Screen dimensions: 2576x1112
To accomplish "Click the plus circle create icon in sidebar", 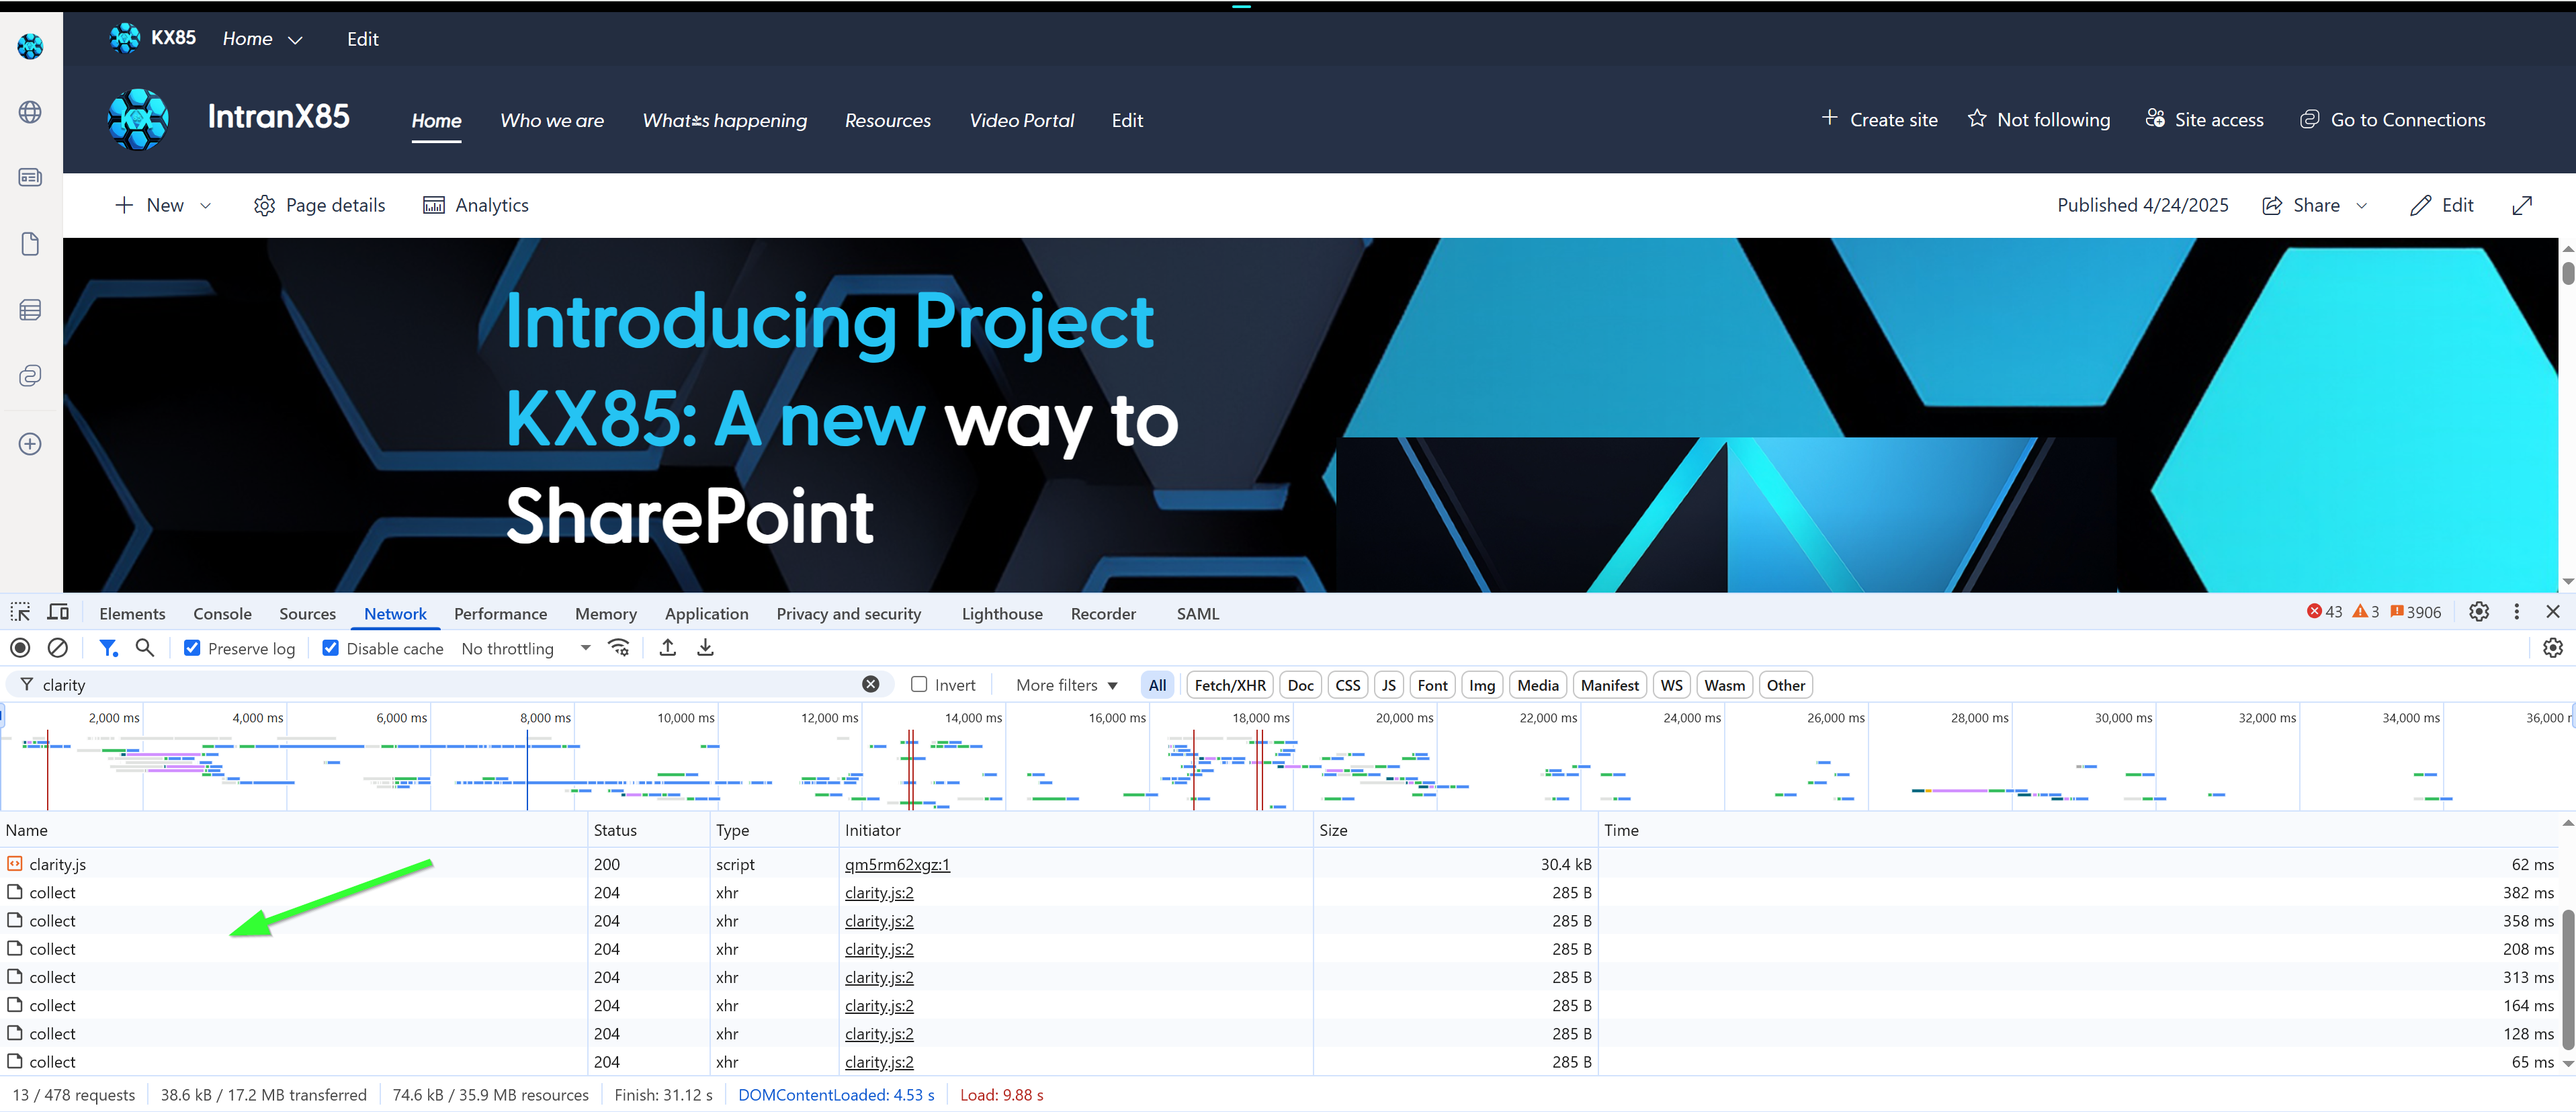I will (30, 444).
